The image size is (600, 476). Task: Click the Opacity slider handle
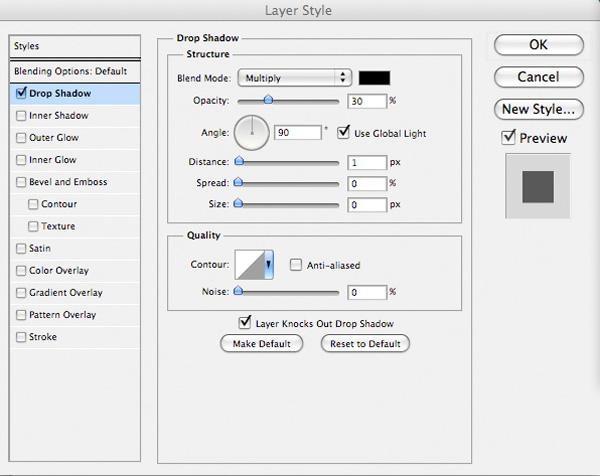click(269, 100)
